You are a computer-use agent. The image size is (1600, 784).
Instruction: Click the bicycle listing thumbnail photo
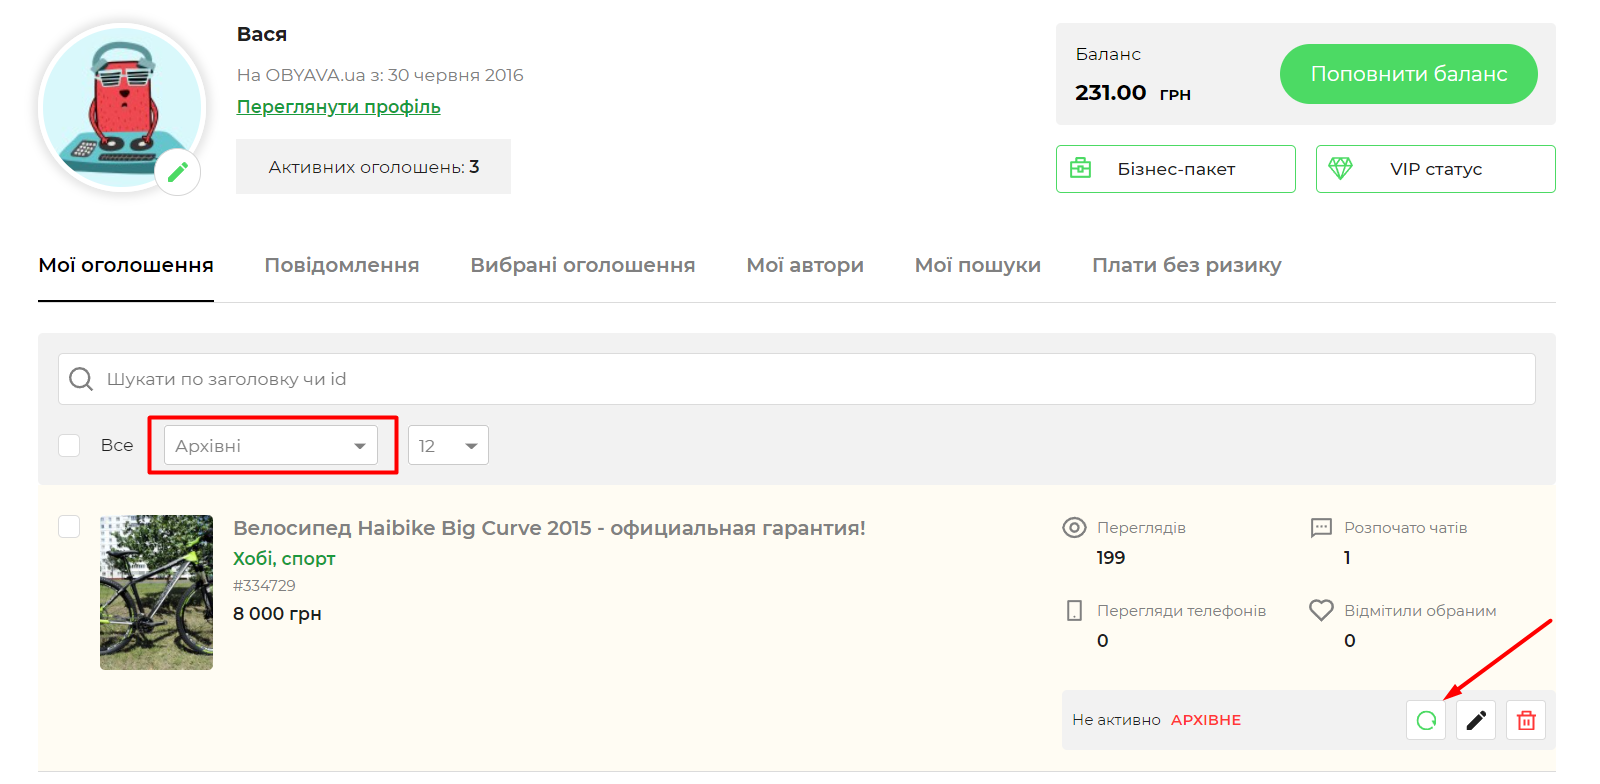click(x=156, y=592)
